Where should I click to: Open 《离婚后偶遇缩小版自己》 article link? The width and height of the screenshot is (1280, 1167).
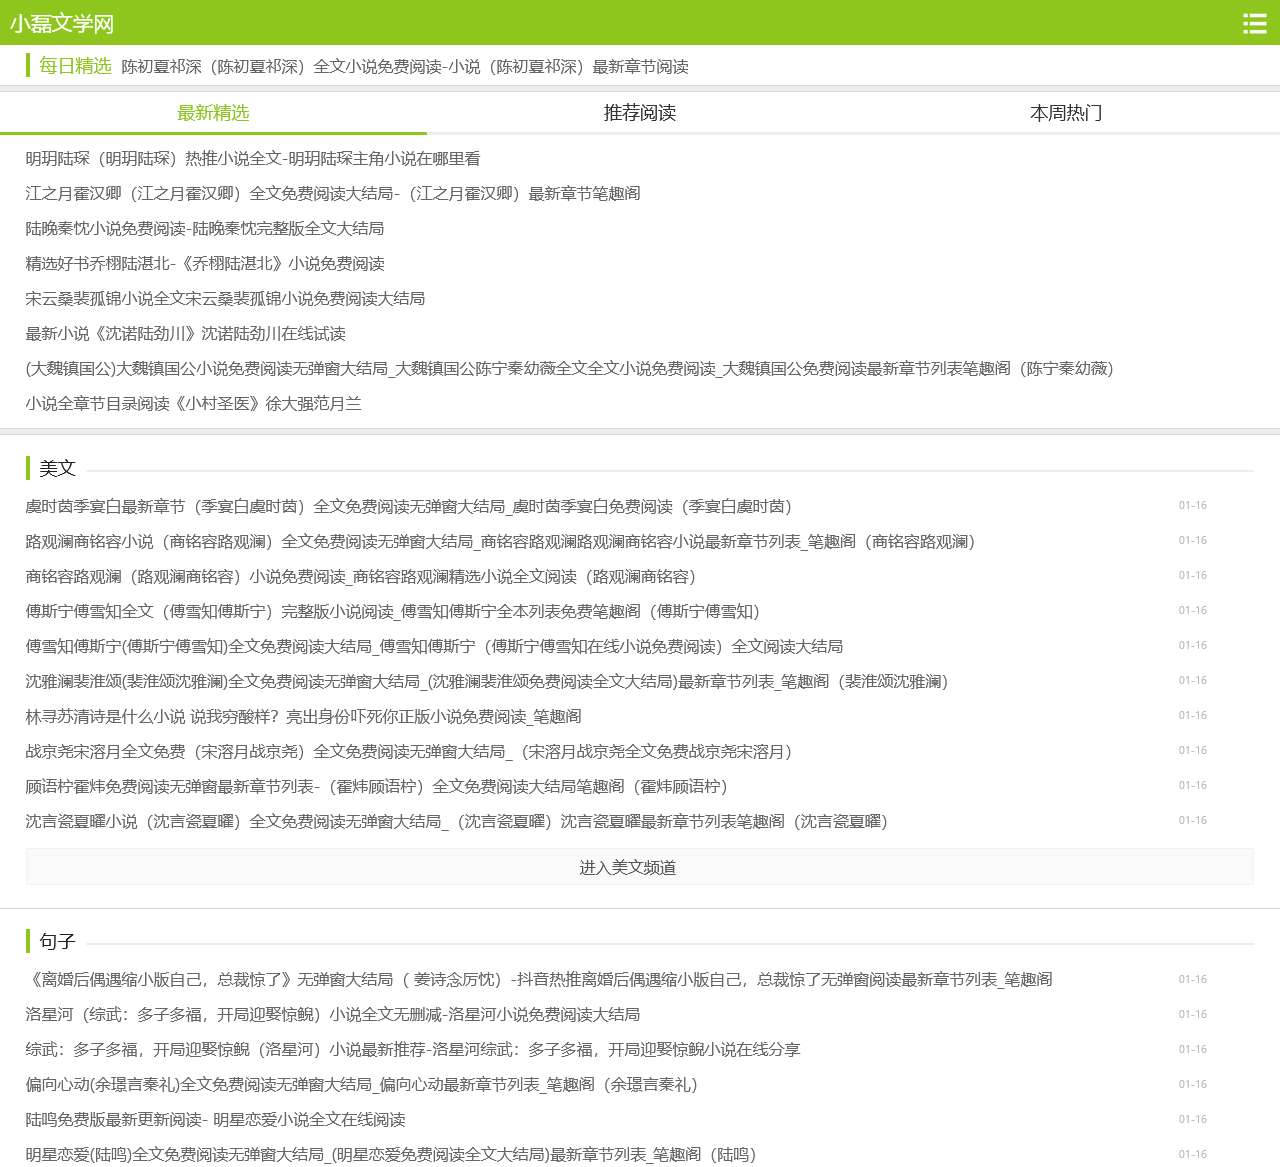click(x=539, y=980)
